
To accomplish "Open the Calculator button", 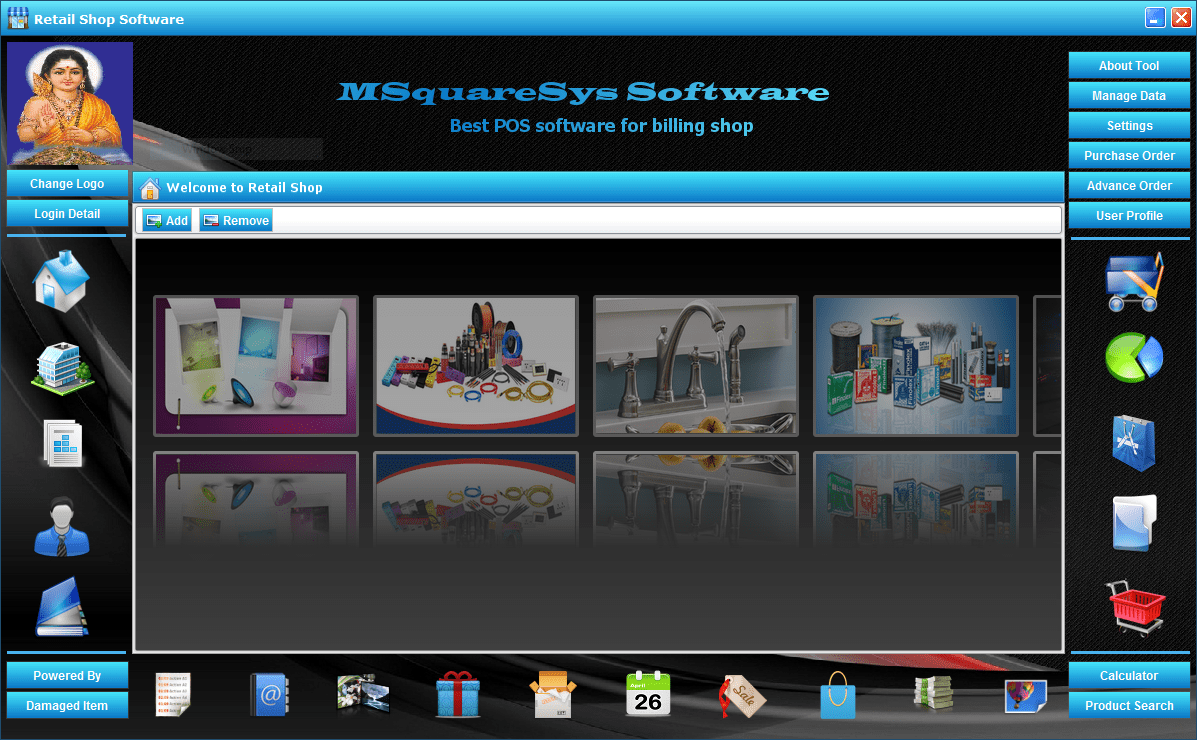I will [x=1129, y=676].
